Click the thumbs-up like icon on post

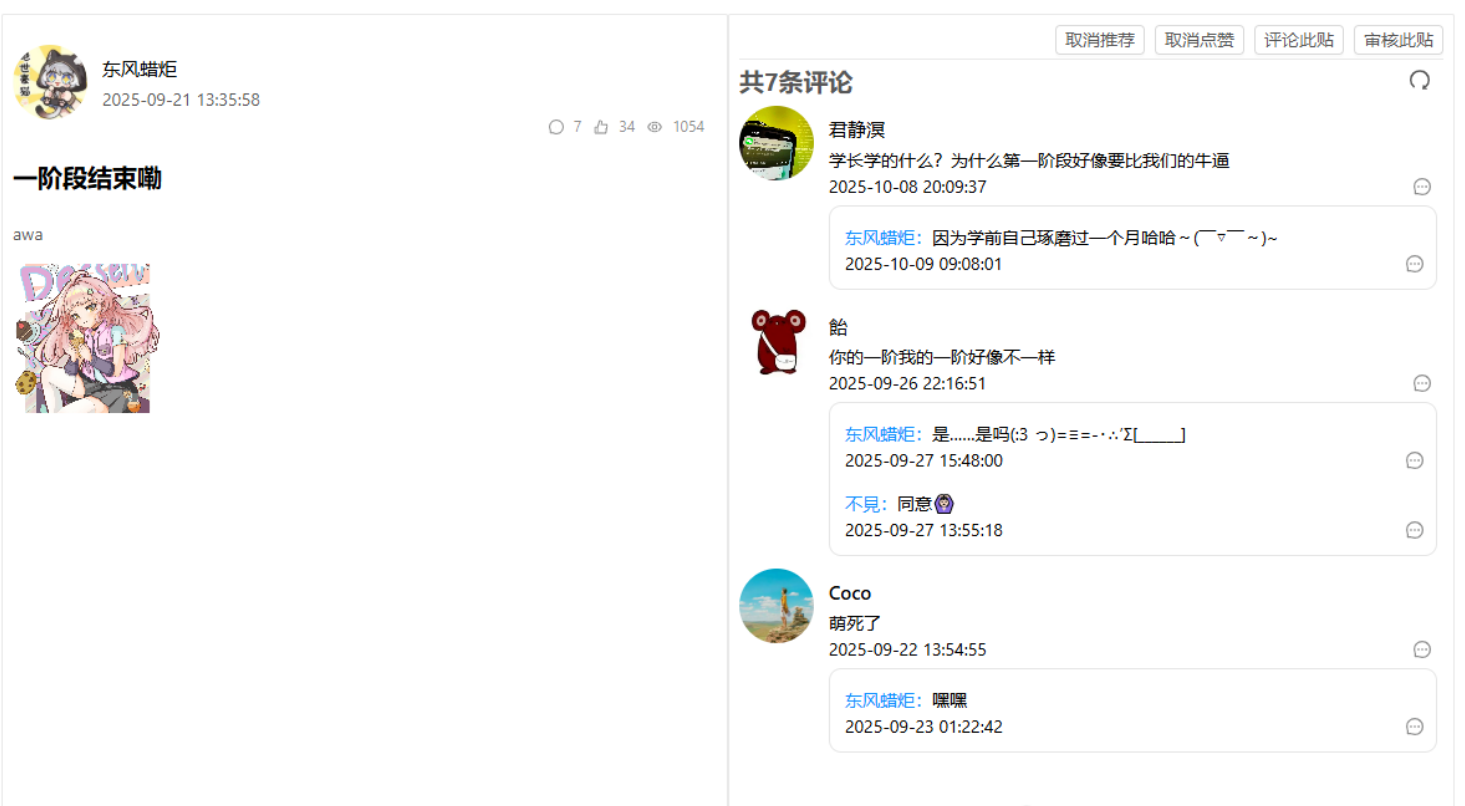(x=601, y=127)
